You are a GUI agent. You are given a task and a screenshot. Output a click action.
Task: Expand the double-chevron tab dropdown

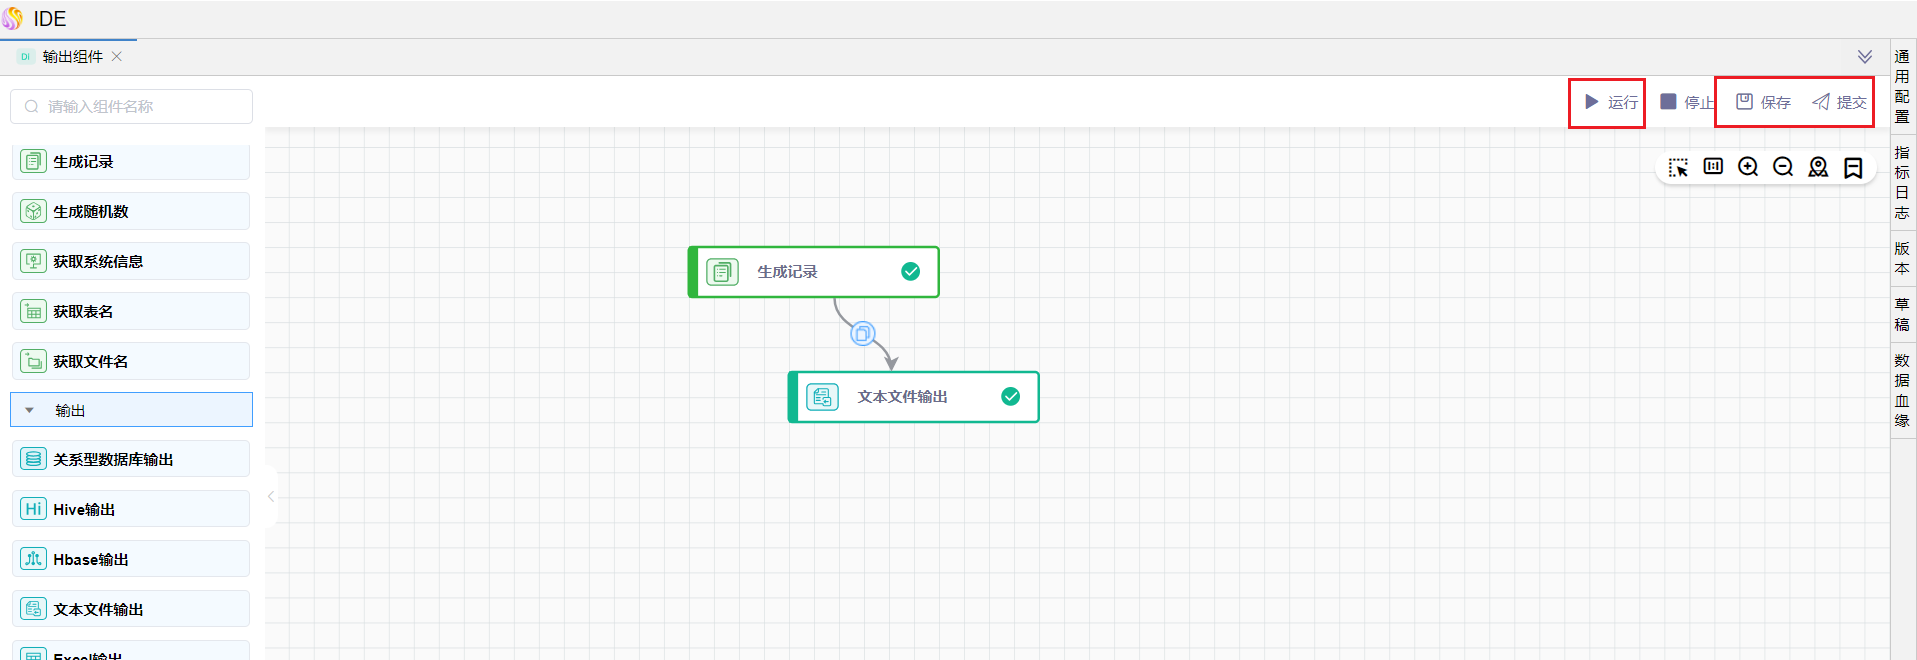click(x=1865, y=57)
